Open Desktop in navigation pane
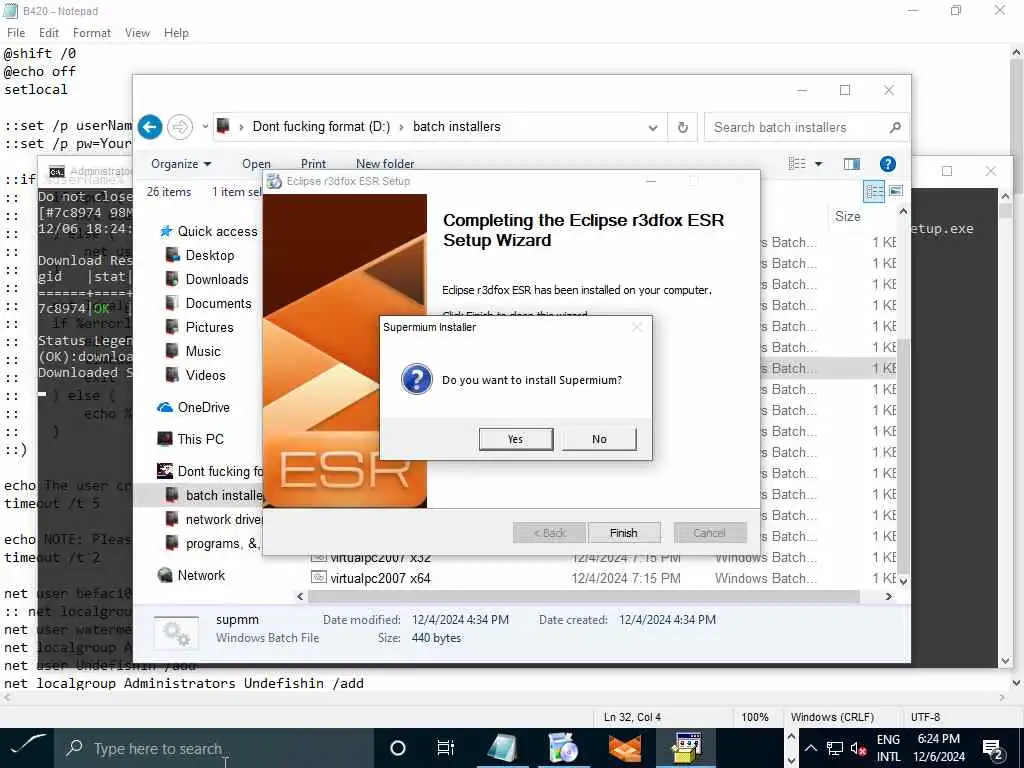 coord(201,255)
